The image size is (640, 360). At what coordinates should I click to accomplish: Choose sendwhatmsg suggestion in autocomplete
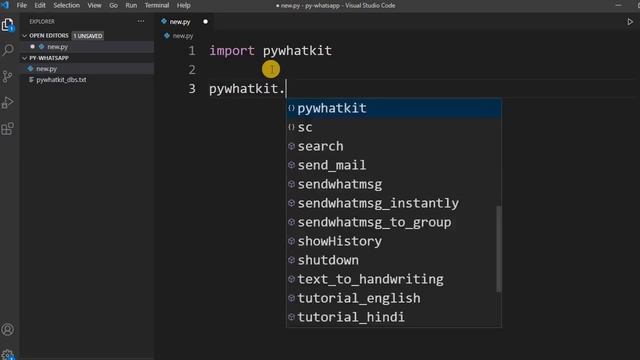(394, 184)
